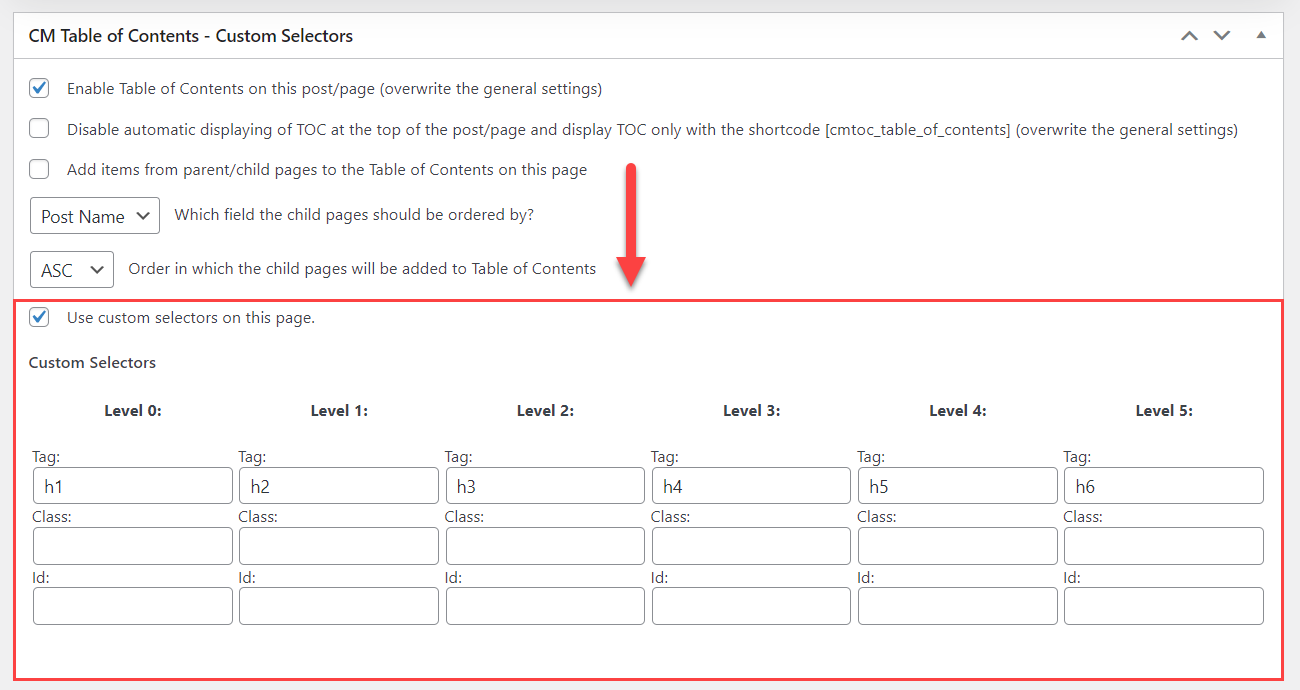
Task: Open the ASC order dropdown
Action: point(72,270)
